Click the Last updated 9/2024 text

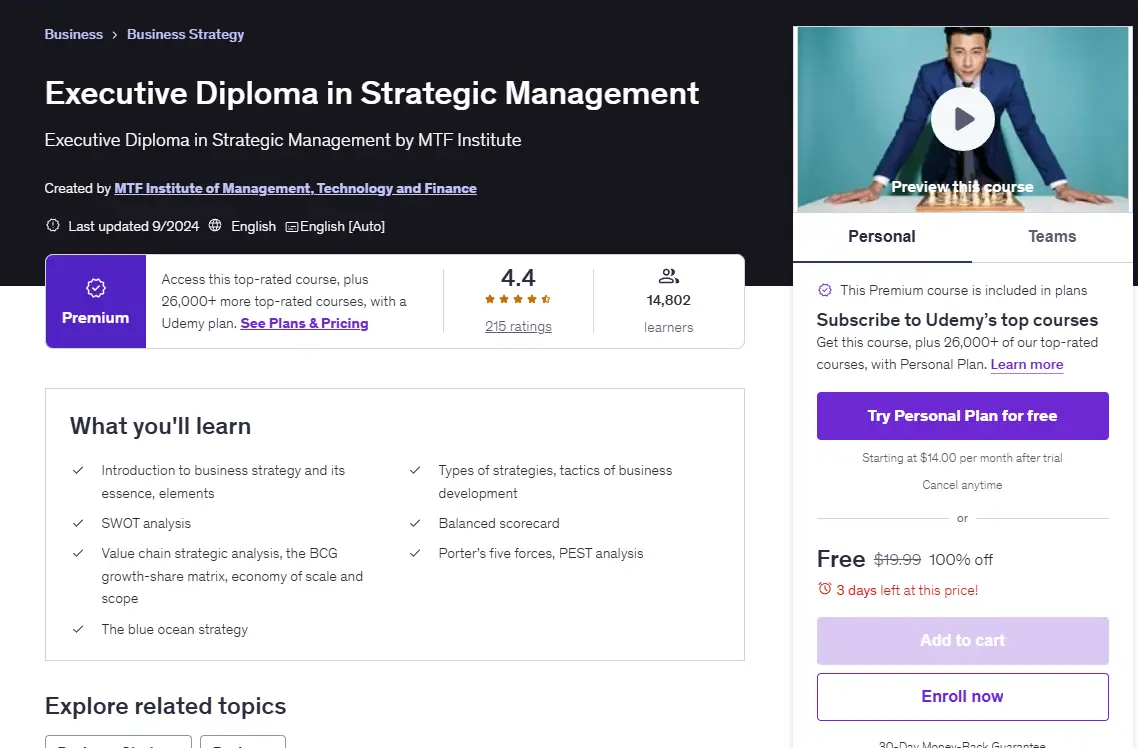[x=134, y=226]
